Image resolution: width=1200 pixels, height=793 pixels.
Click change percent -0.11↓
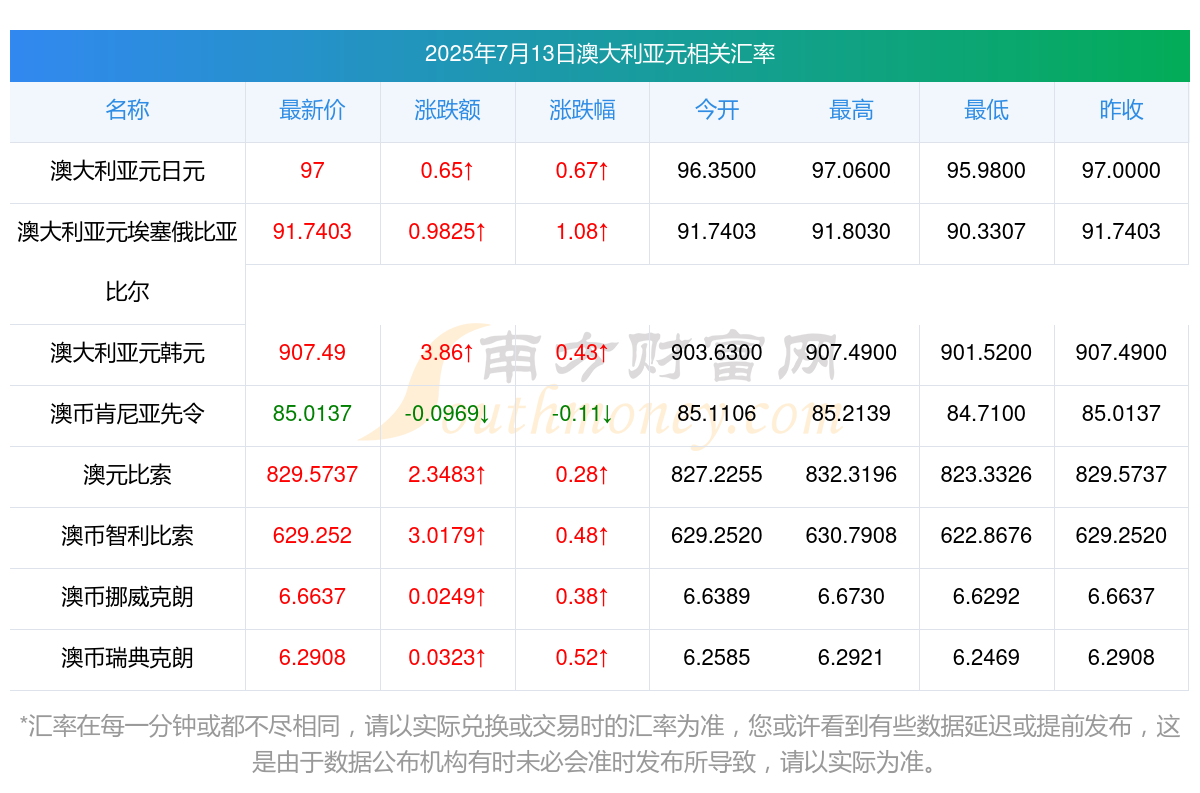click(582, 414)
